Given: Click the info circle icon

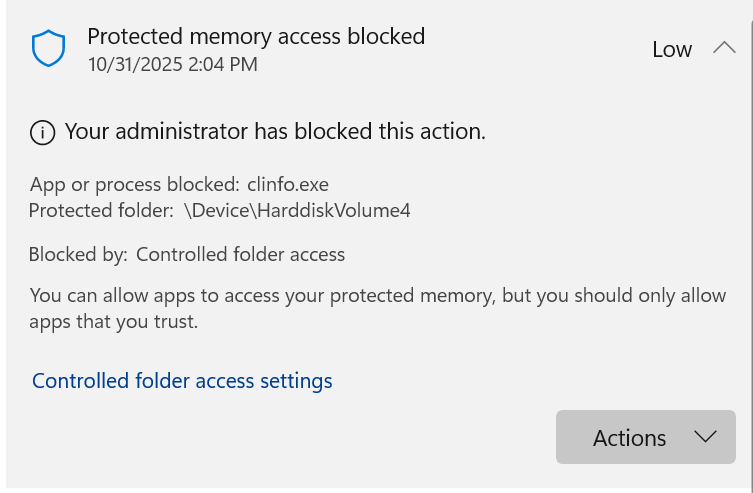Looking at the screenshot, I should pyautogui.click(x=42, y=131).
